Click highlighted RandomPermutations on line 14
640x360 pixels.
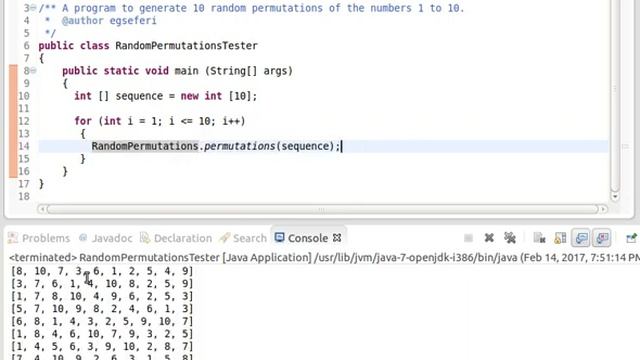(145, 146)
